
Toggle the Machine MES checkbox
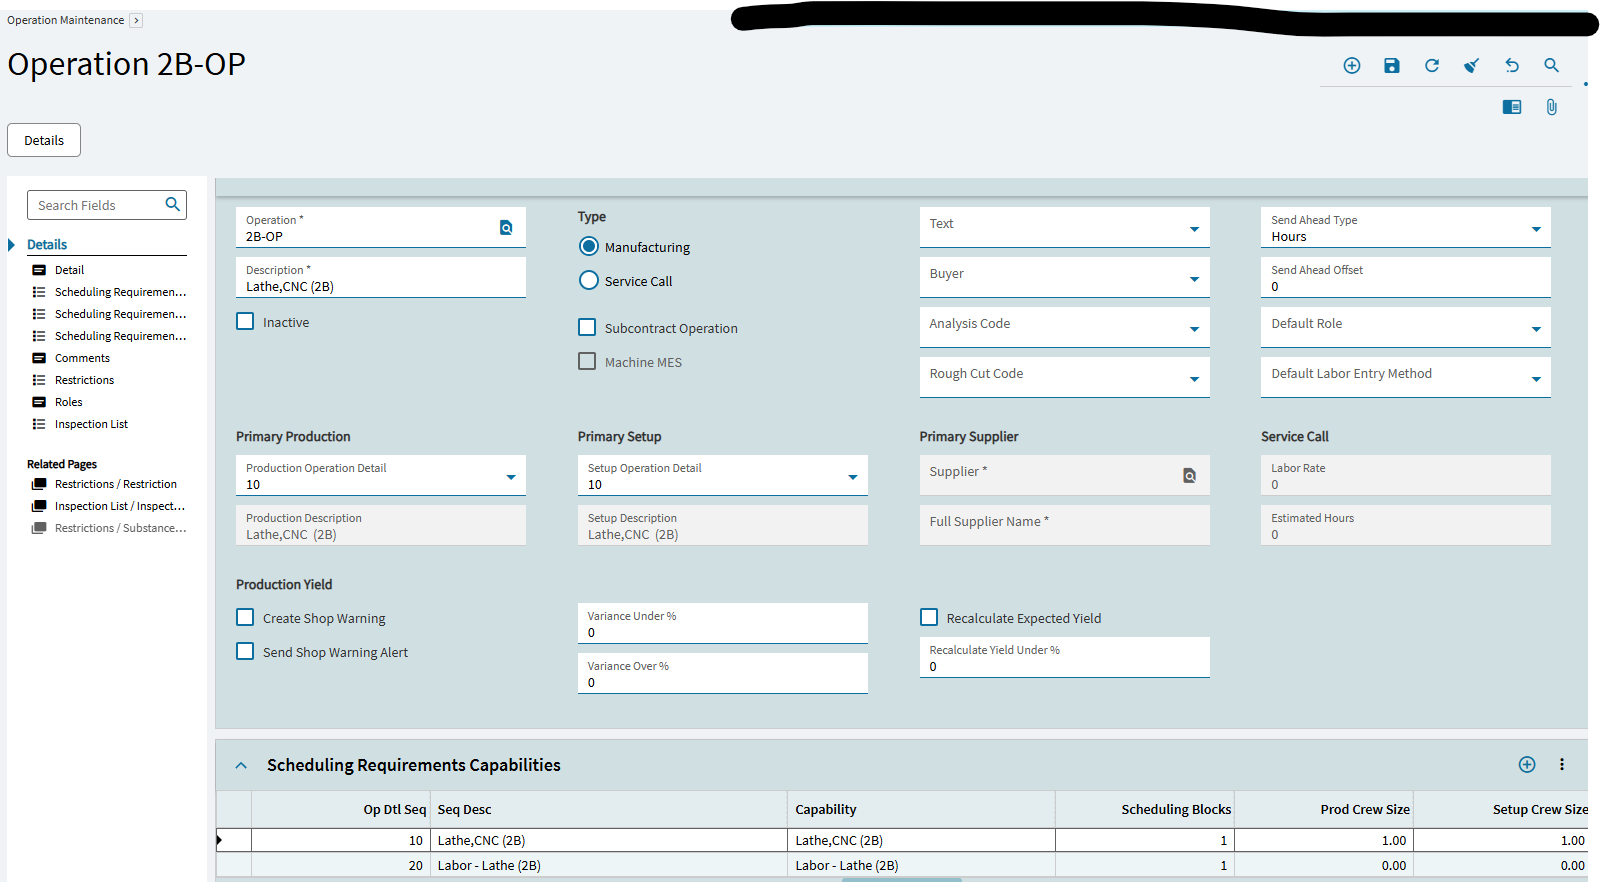(x=587, y=361)
